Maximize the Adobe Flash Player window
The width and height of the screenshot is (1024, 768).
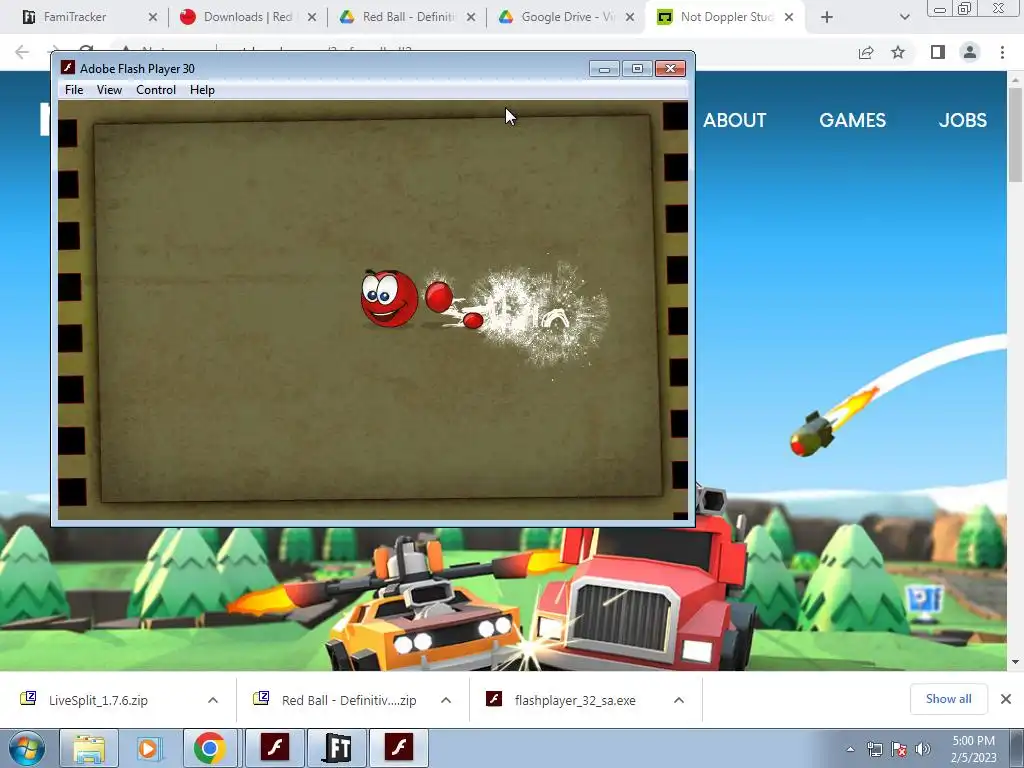pyautogui.click(x=637, y=69)
